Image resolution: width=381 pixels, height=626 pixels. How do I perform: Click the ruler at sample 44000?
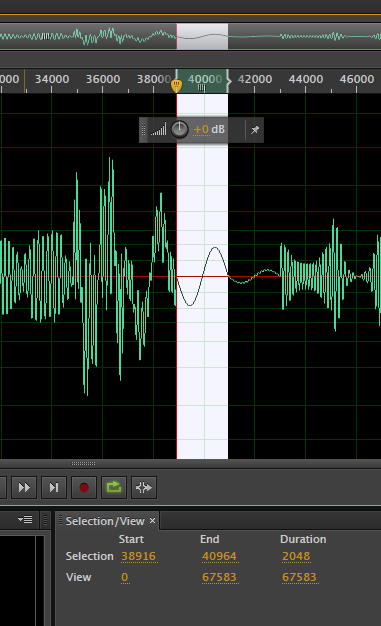click(306, 79)
